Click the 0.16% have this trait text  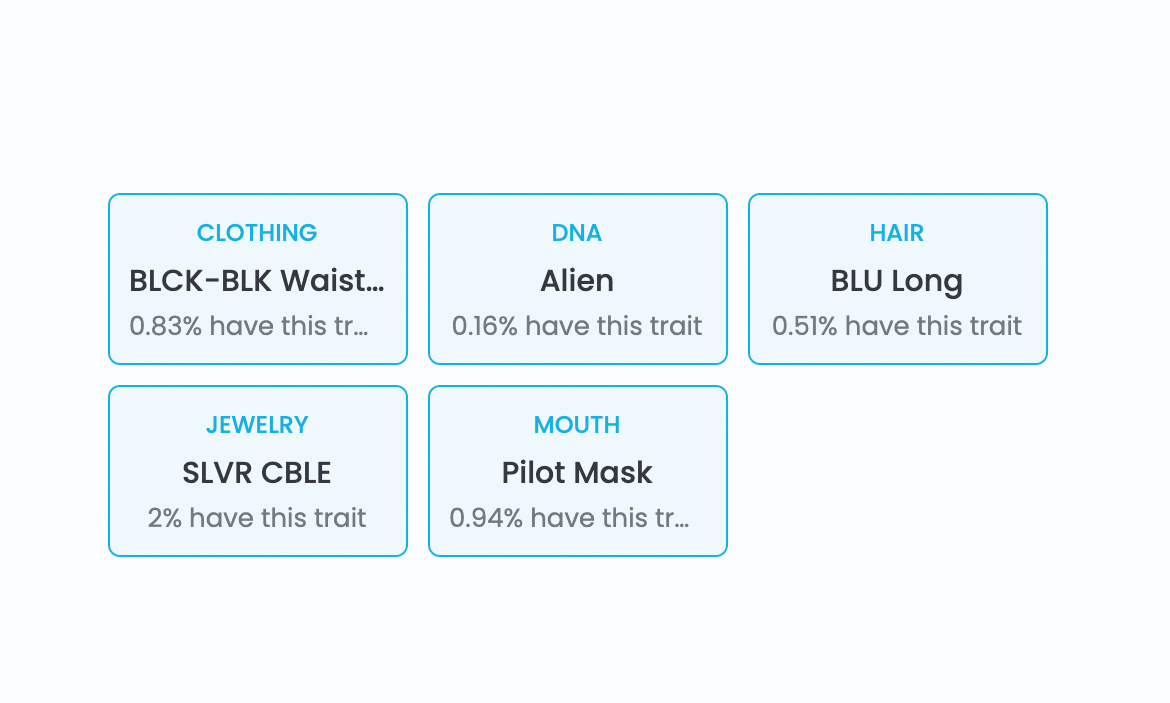pyautogui.click(x=577, y=326)
